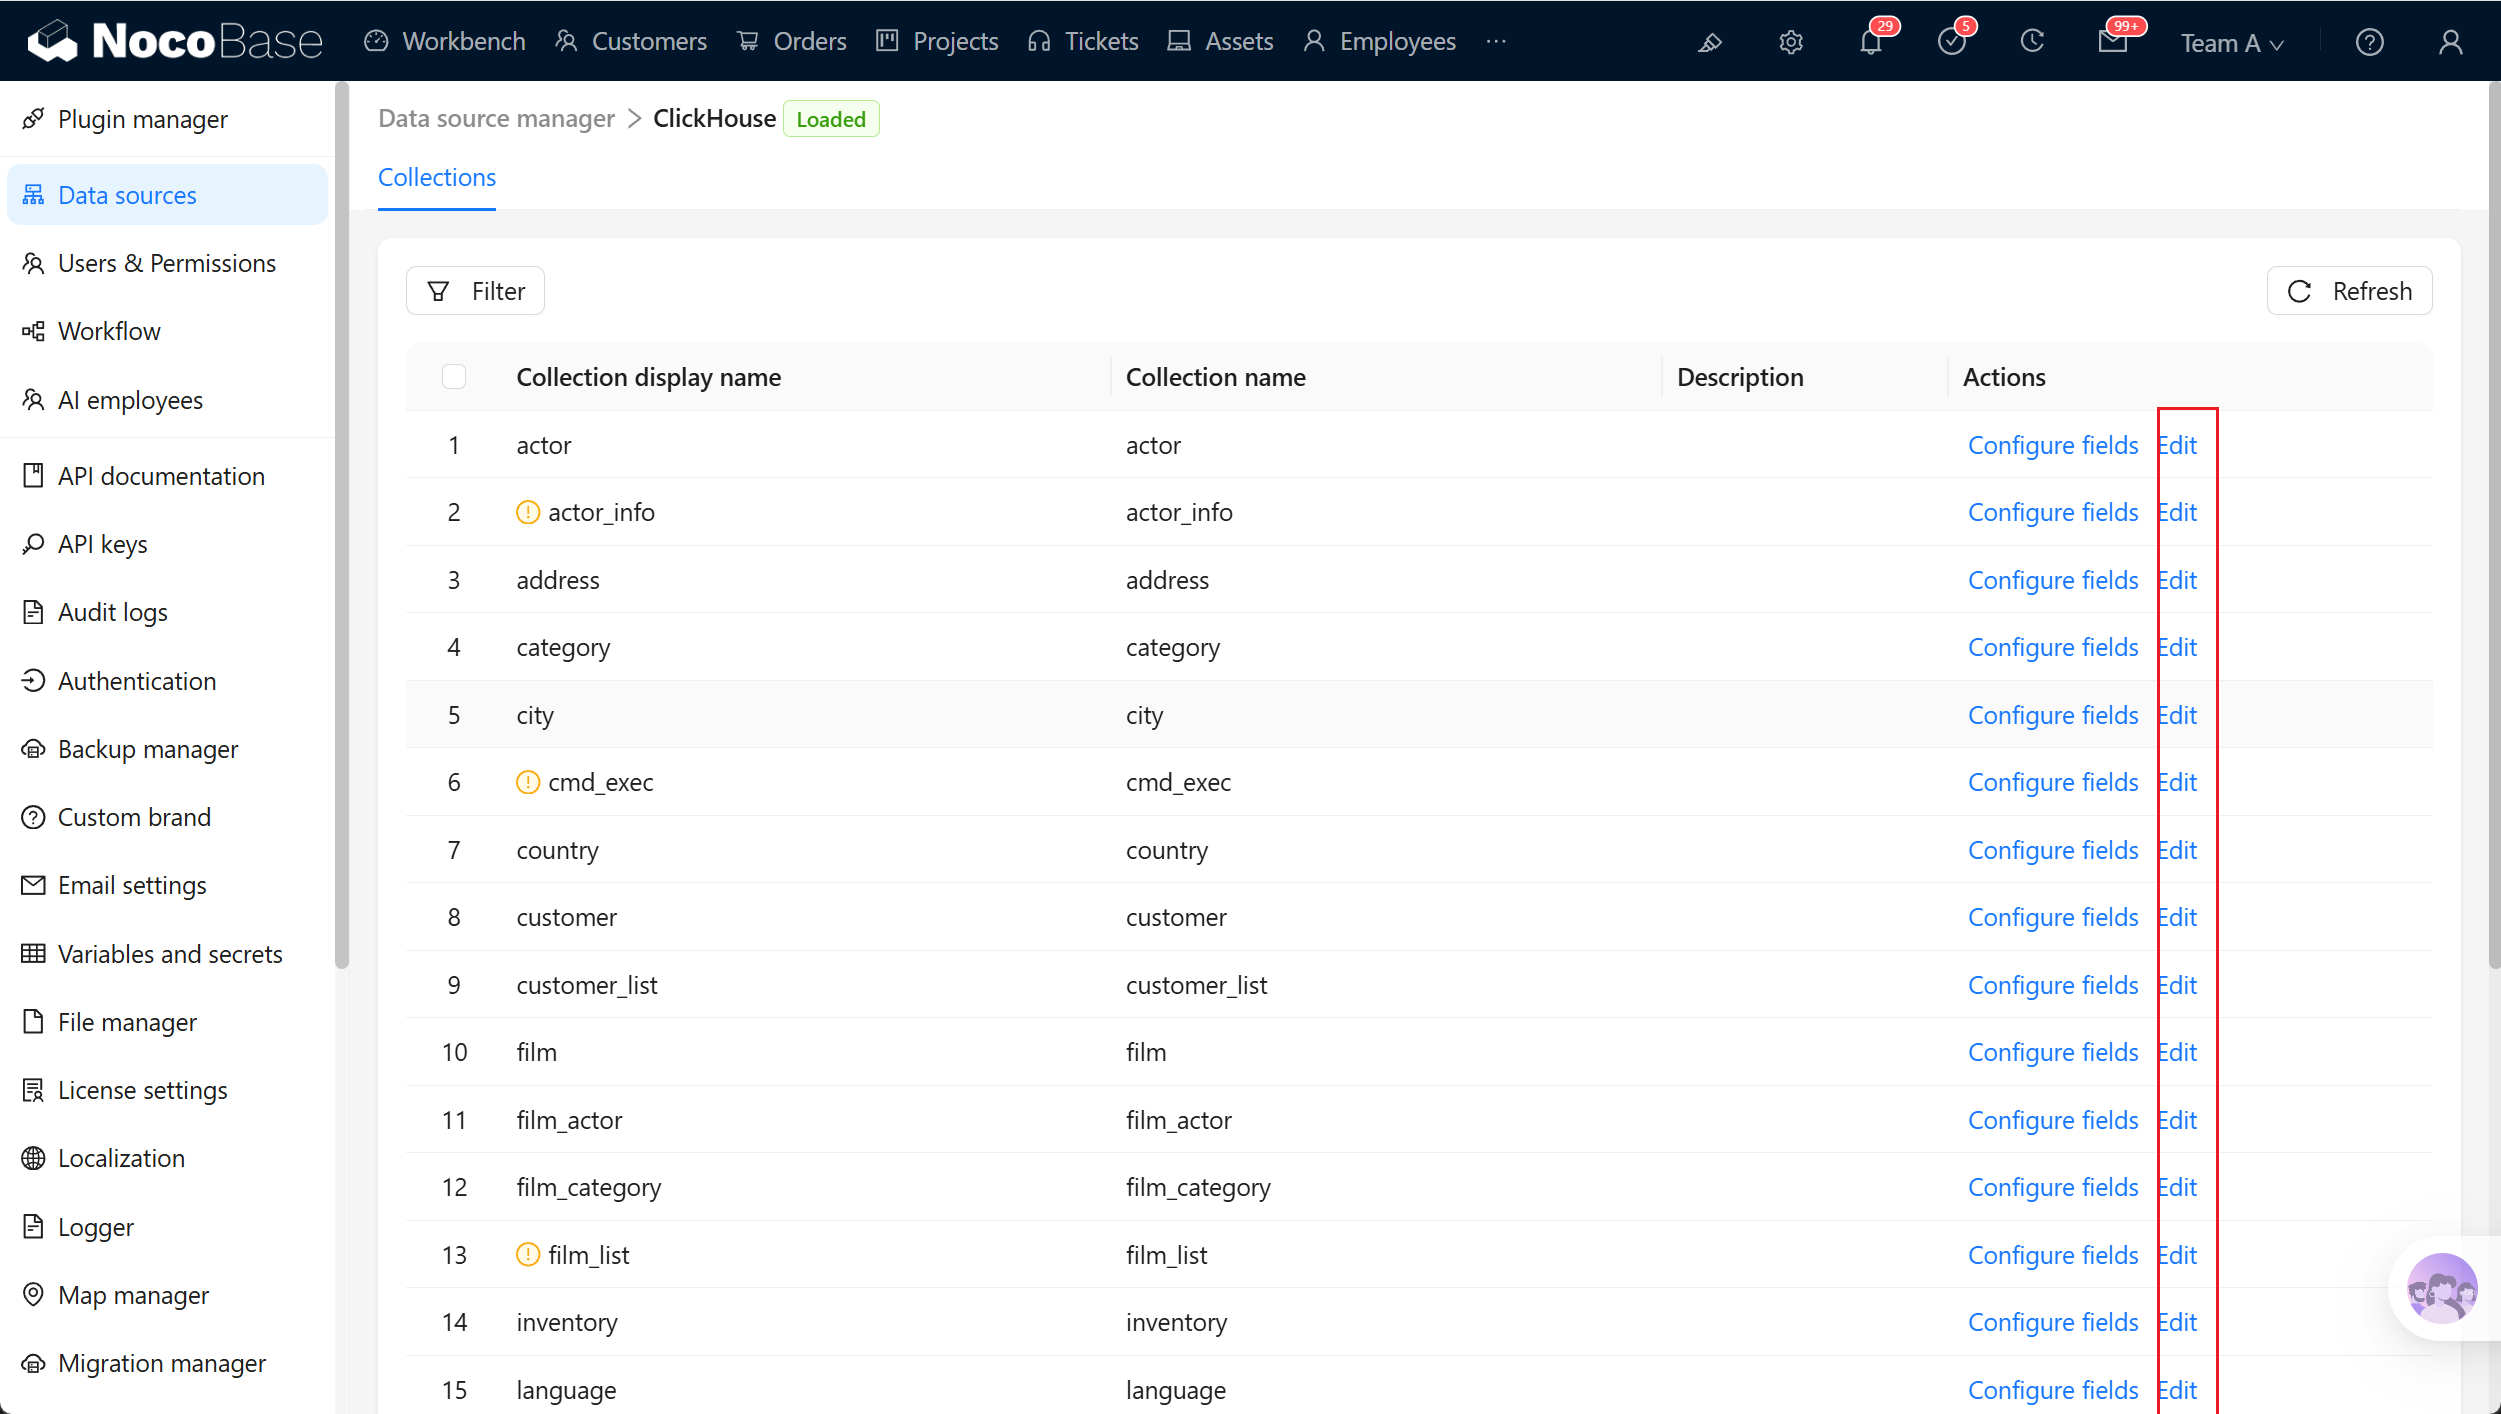Expand the Team A dropdown
The height and width of the screenshot is (1414, 2501).
(x=2231, y=43)
